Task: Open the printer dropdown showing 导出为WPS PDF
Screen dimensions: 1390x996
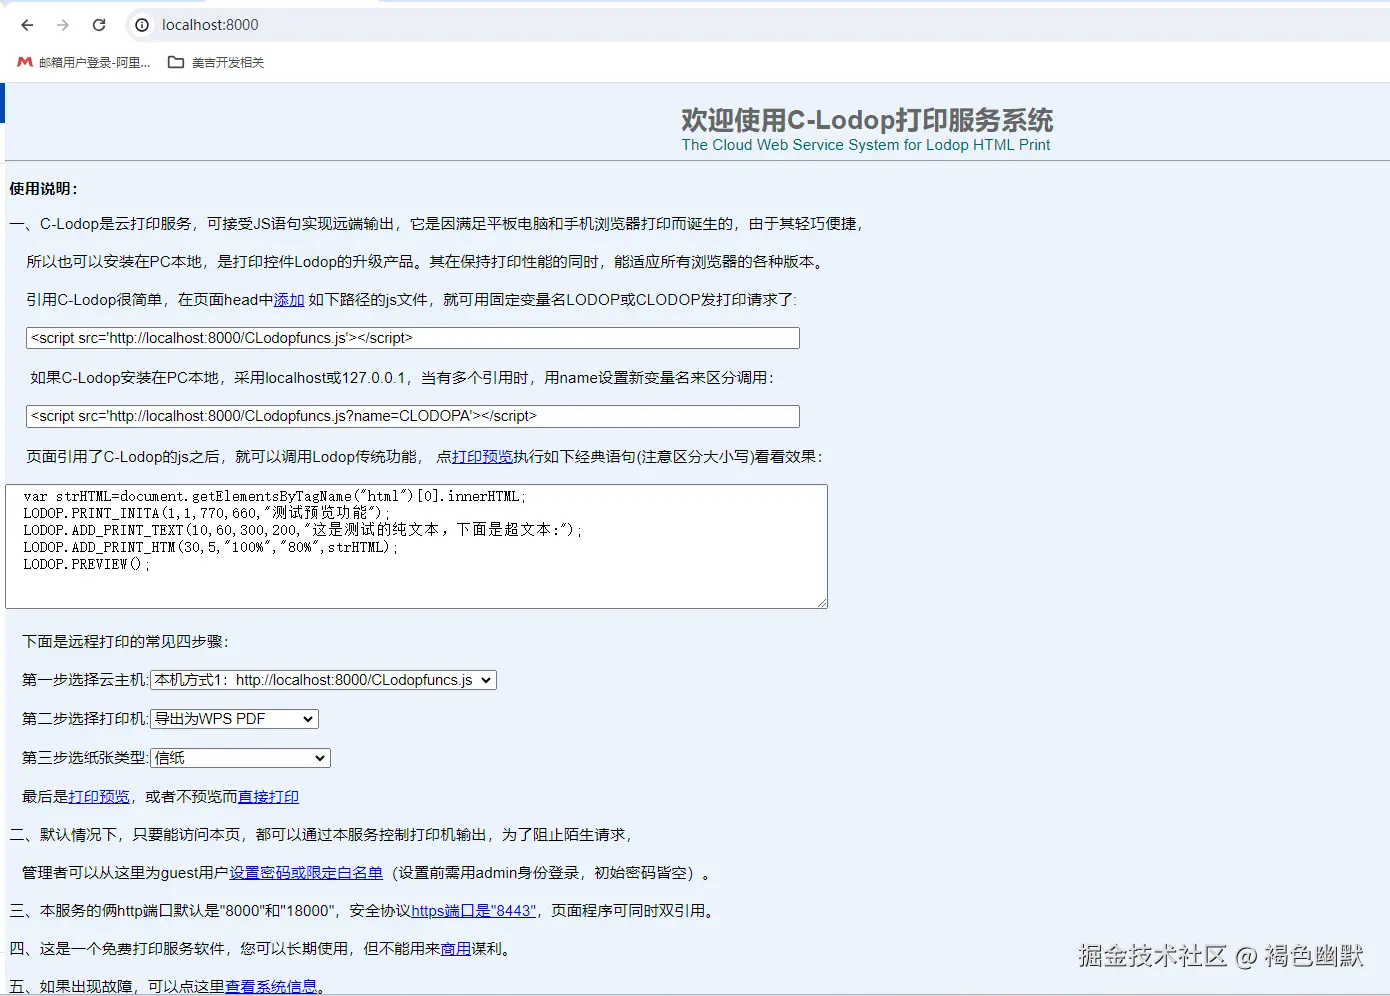Action: [233, 718]
